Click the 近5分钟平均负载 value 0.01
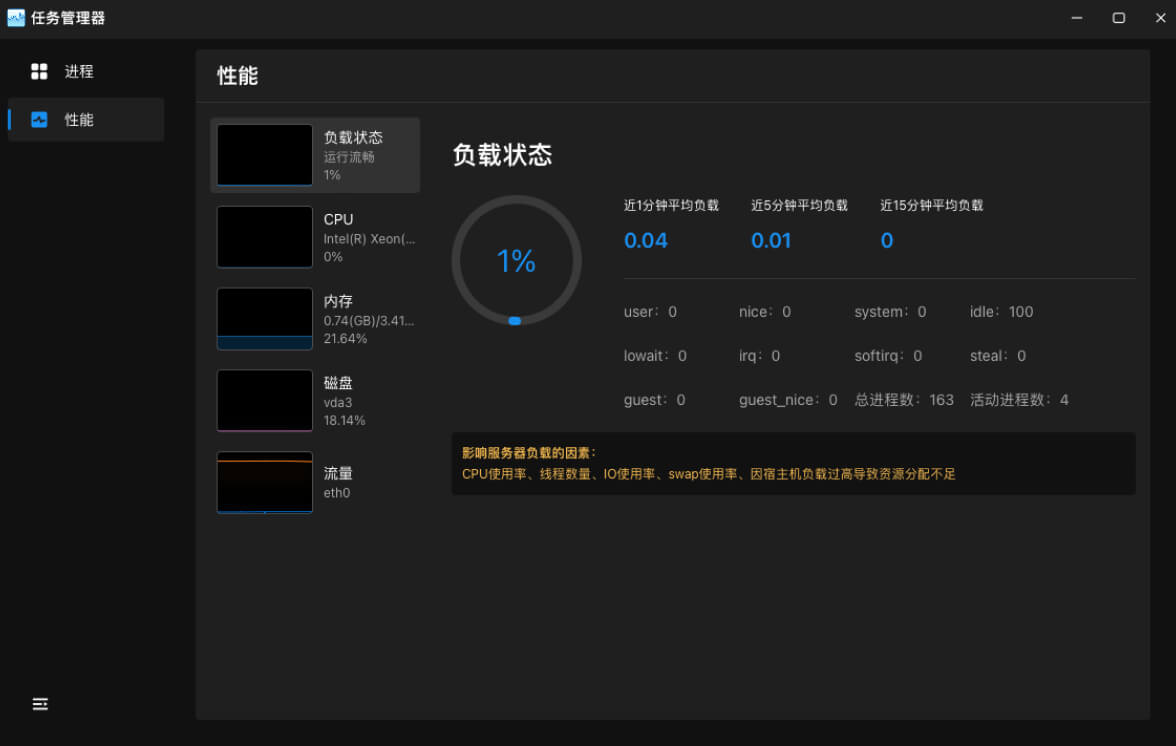The height and width of the screenshot is (746, 1176). point(771,241)
